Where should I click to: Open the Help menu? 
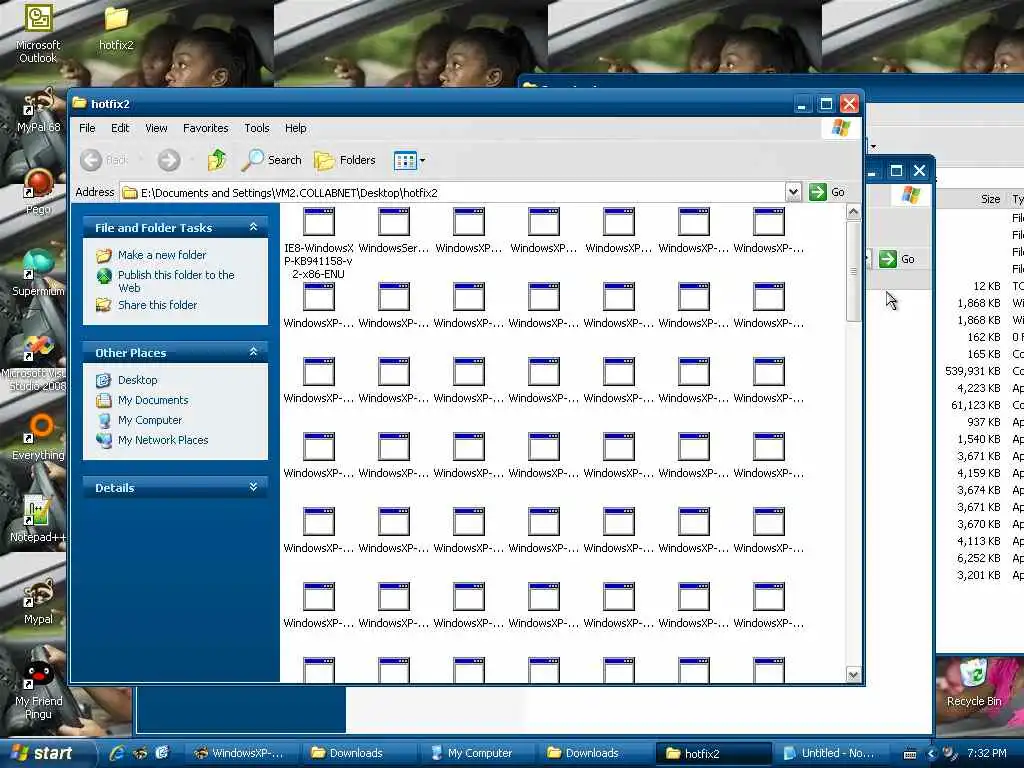click(x=295, y=128)
